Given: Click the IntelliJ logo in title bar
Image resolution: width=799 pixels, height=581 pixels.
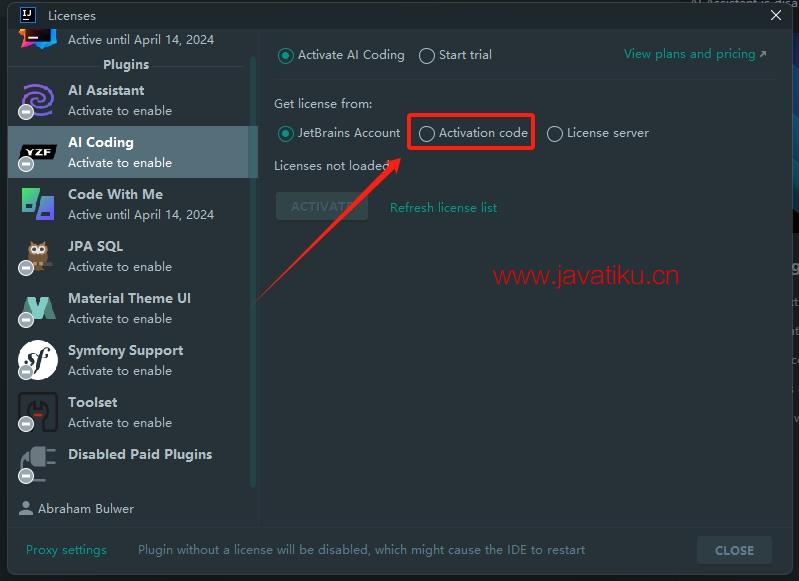Looking at the screenshot, I should tap(28, 15).
